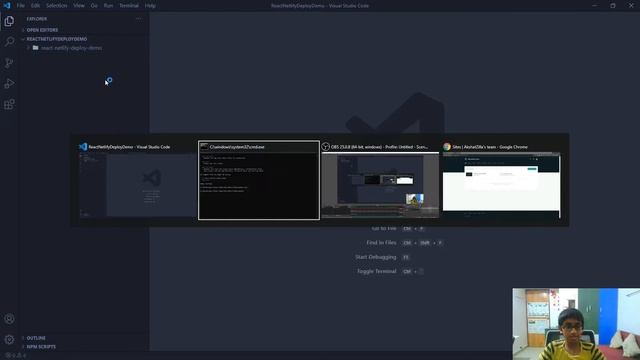Open Explorer panel more actions ellipsis
The width and height of the screenshot is (640, 360).
click(x=139, y=19)
